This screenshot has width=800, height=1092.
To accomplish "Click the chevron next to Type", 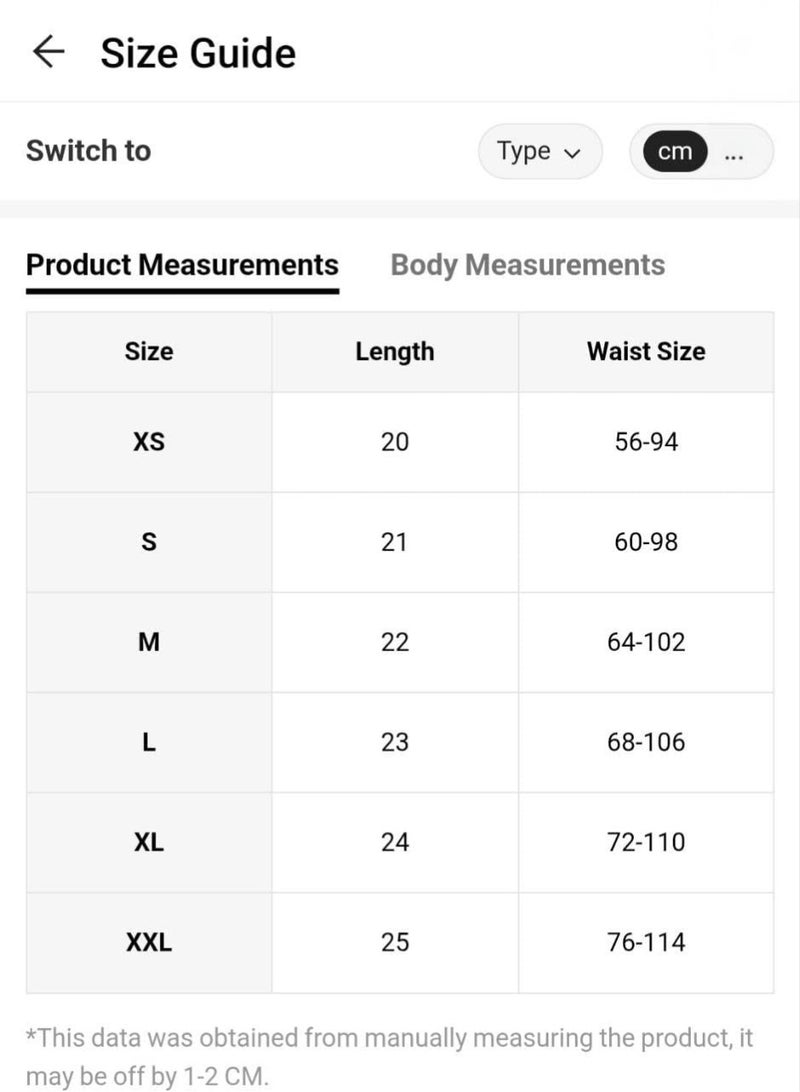I will [573, 152].
